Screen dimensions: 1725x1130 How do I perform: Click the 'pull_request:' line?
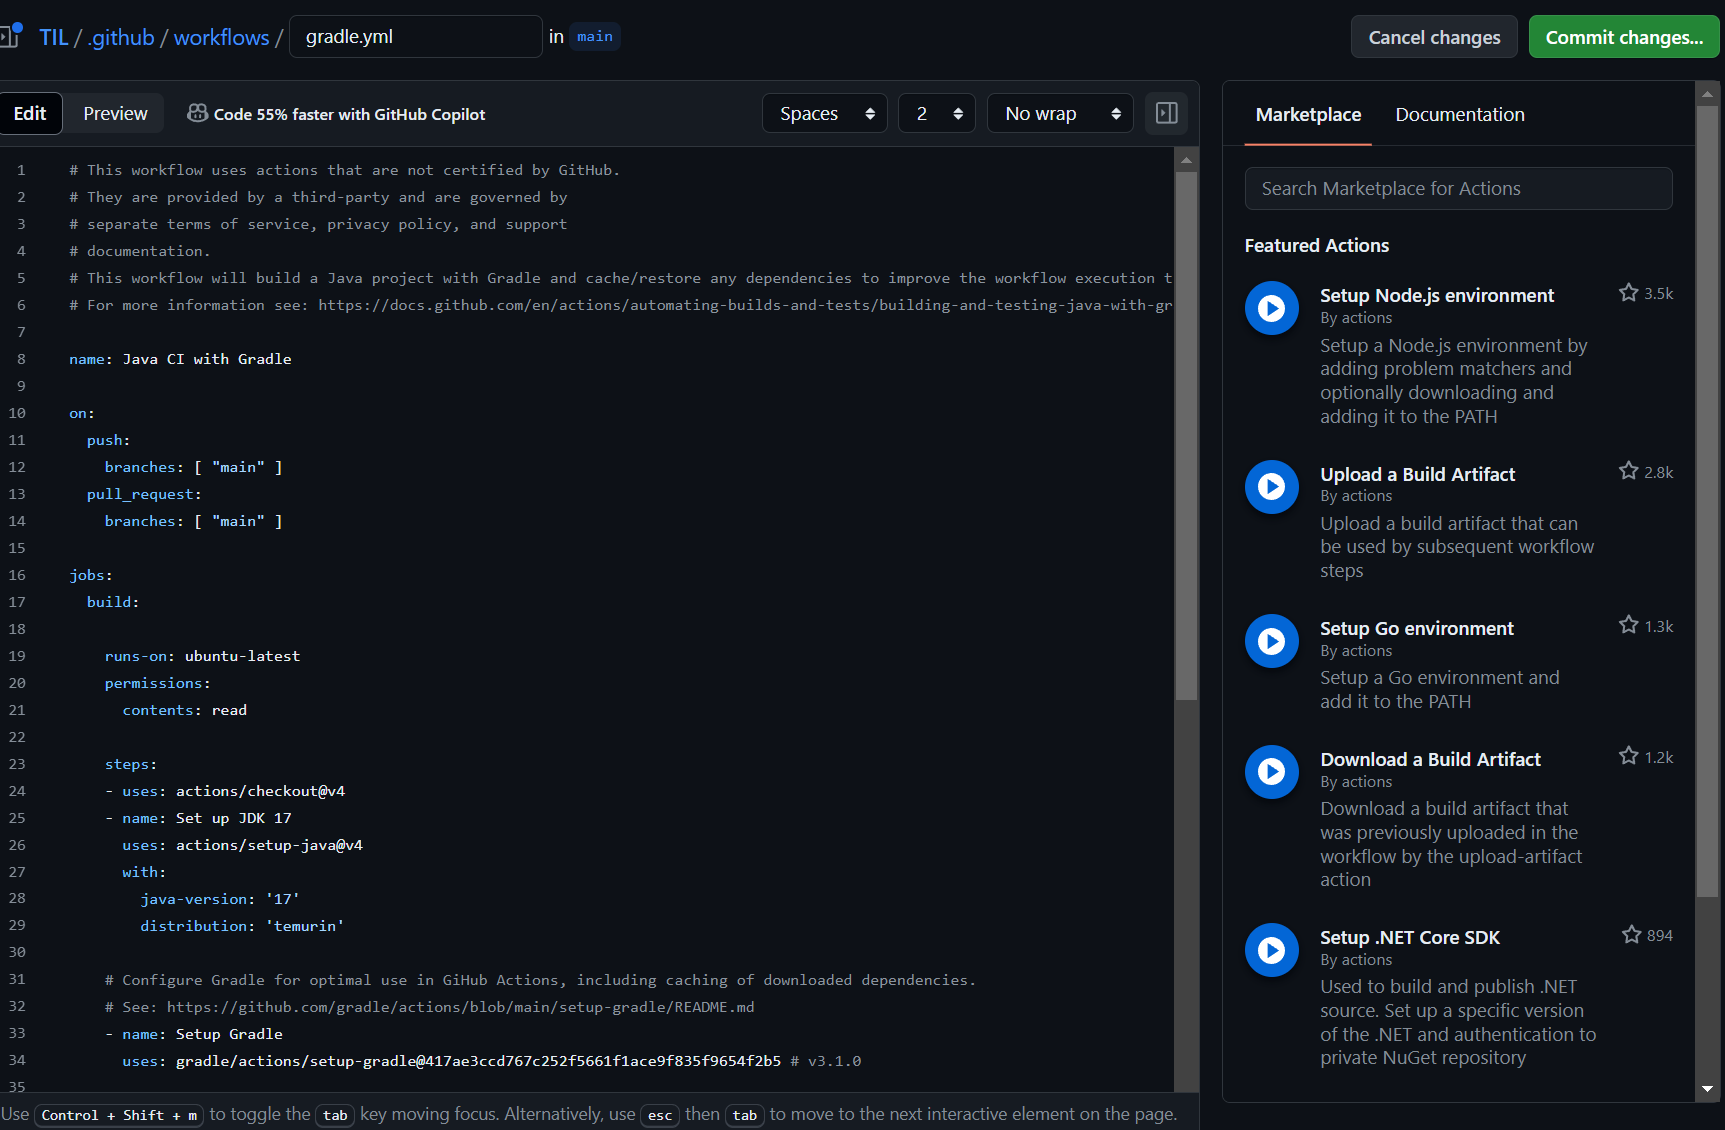tap(144, 494)
